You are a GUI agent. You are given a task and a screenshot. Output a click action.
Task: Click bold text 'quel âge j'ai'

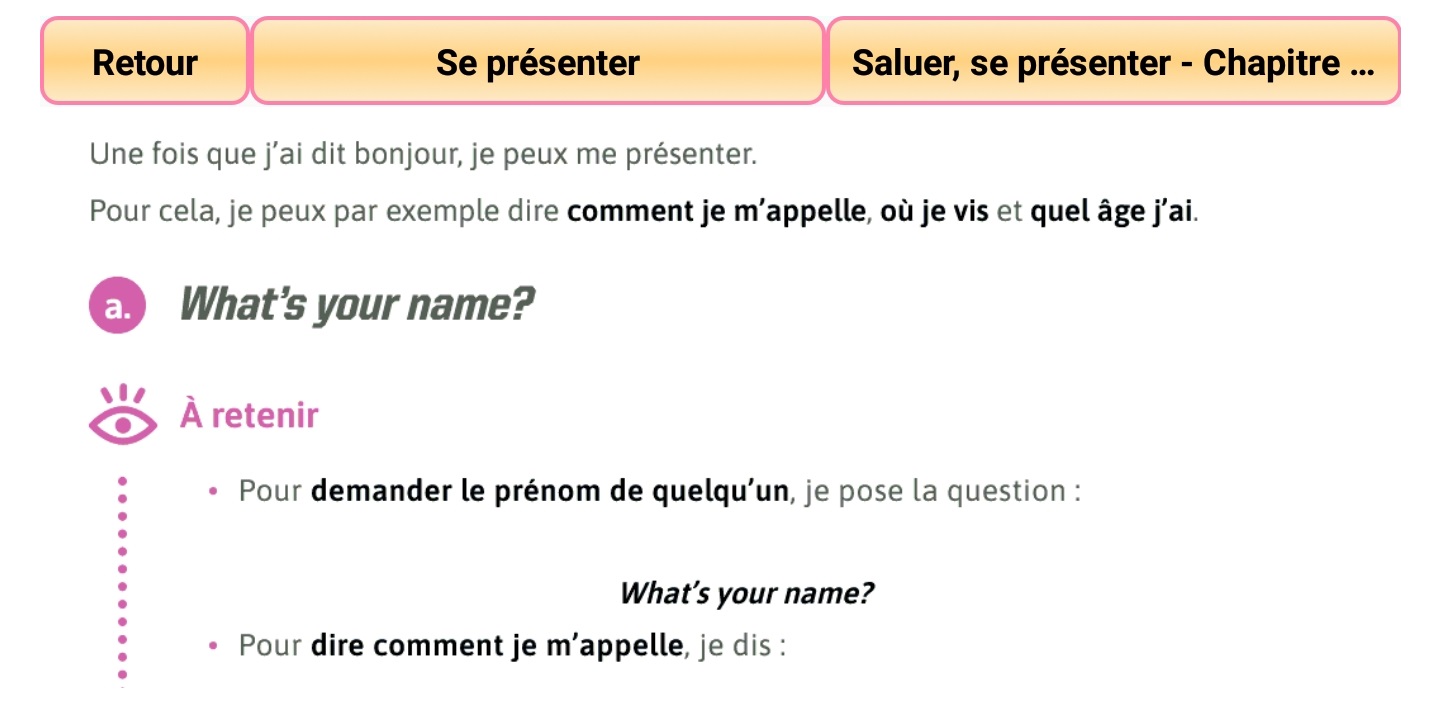tap(1110, 212)
